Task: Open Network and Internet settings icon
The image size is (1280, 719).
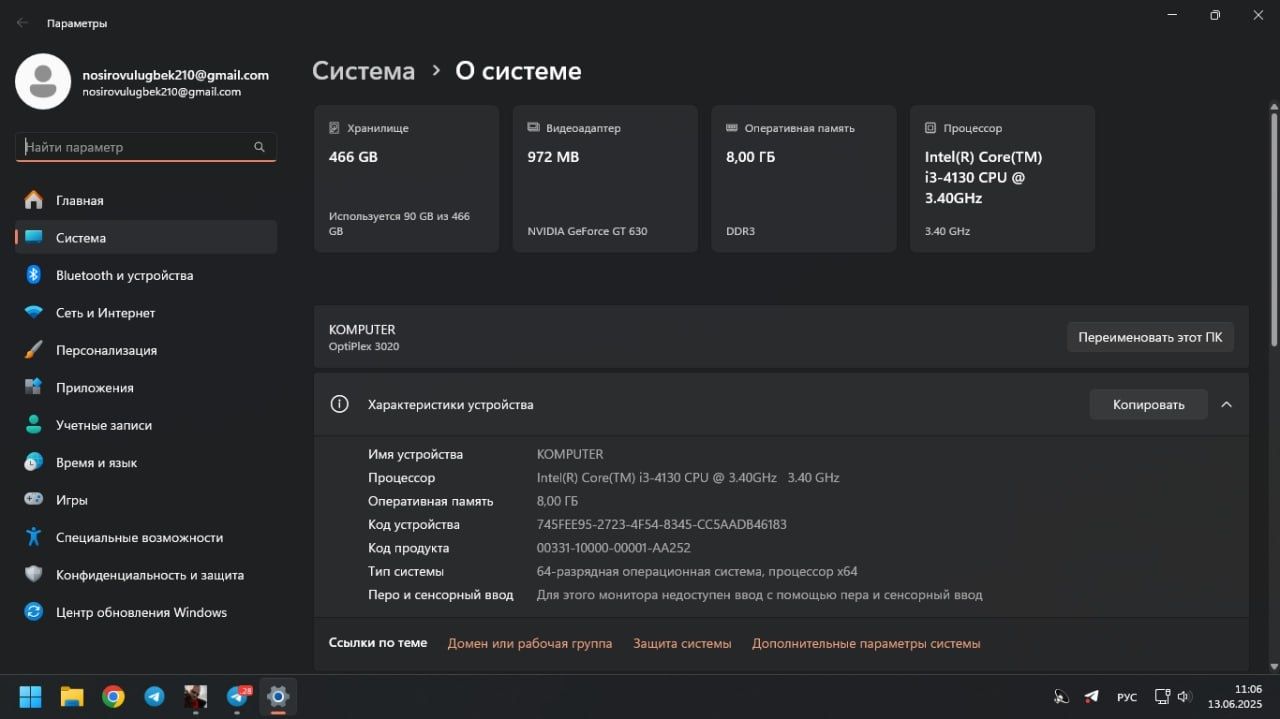Action: (34, 313)
